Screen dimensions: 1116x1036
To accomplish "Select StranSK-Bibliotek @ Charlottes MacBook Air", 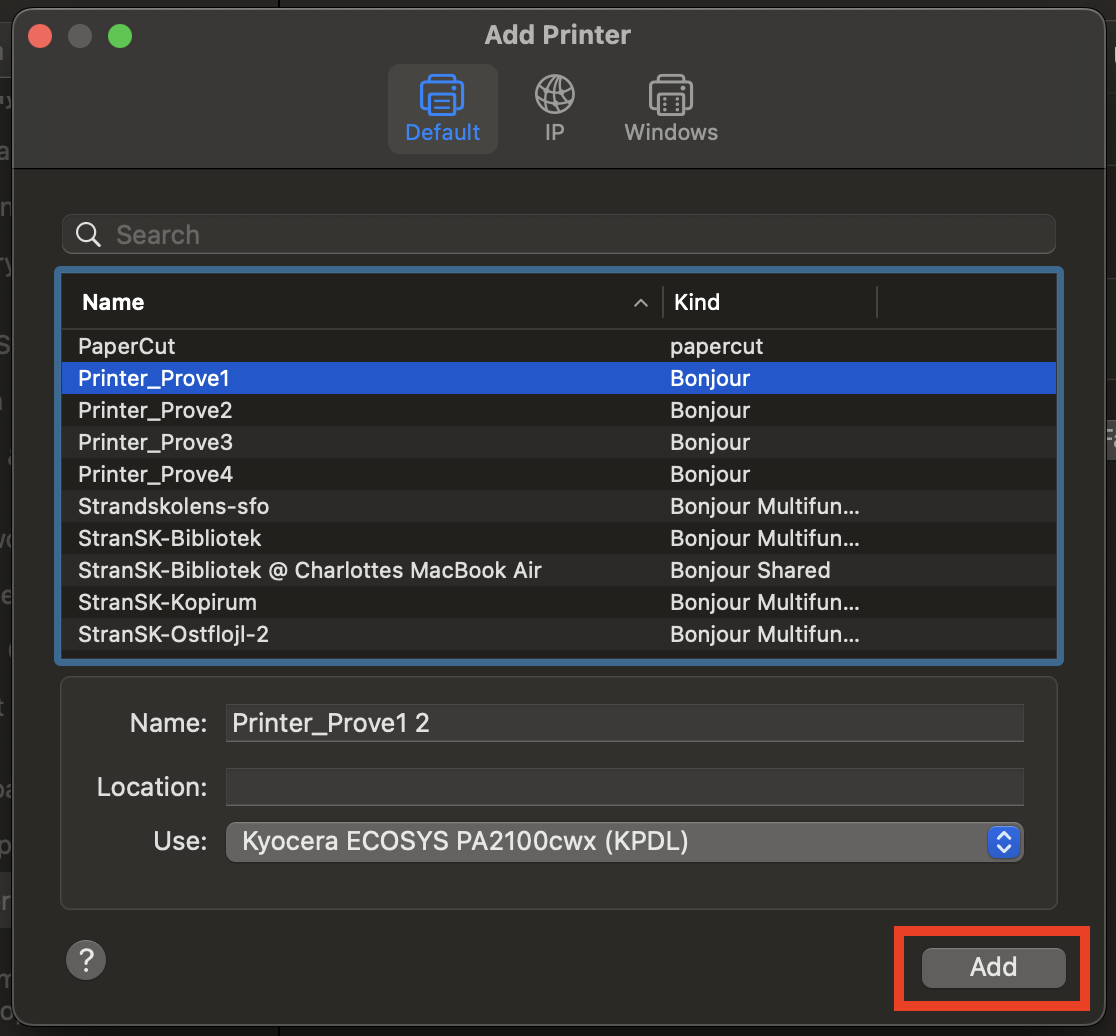I will click(310, 570).
